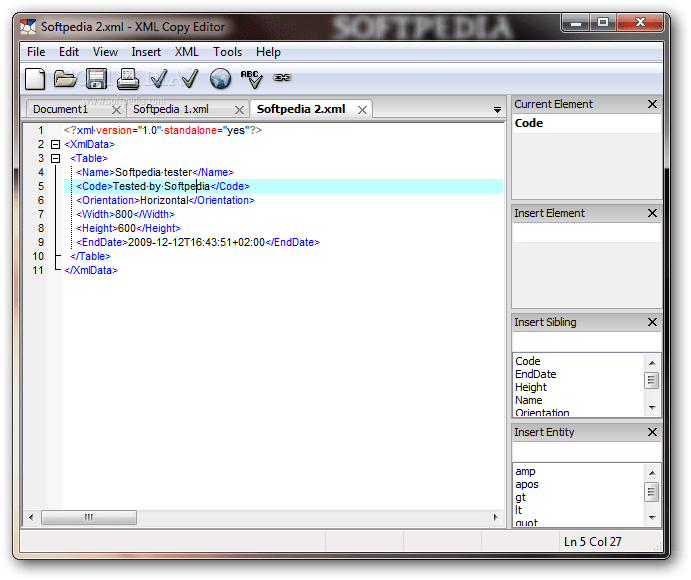691x580 pixels.
Task: Open the File menu
Action: click(36, 52)
